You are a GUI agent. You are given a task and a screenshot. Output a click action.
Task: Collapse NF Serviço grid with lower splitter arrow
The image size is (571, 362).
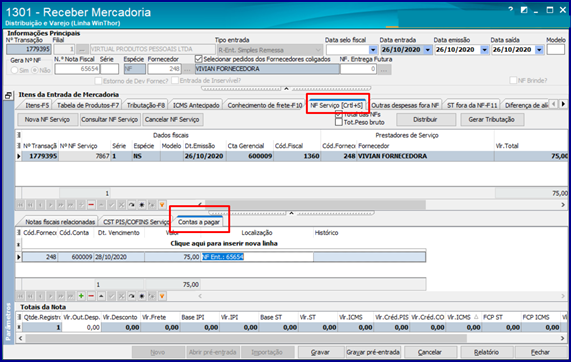tap(291, 213)
